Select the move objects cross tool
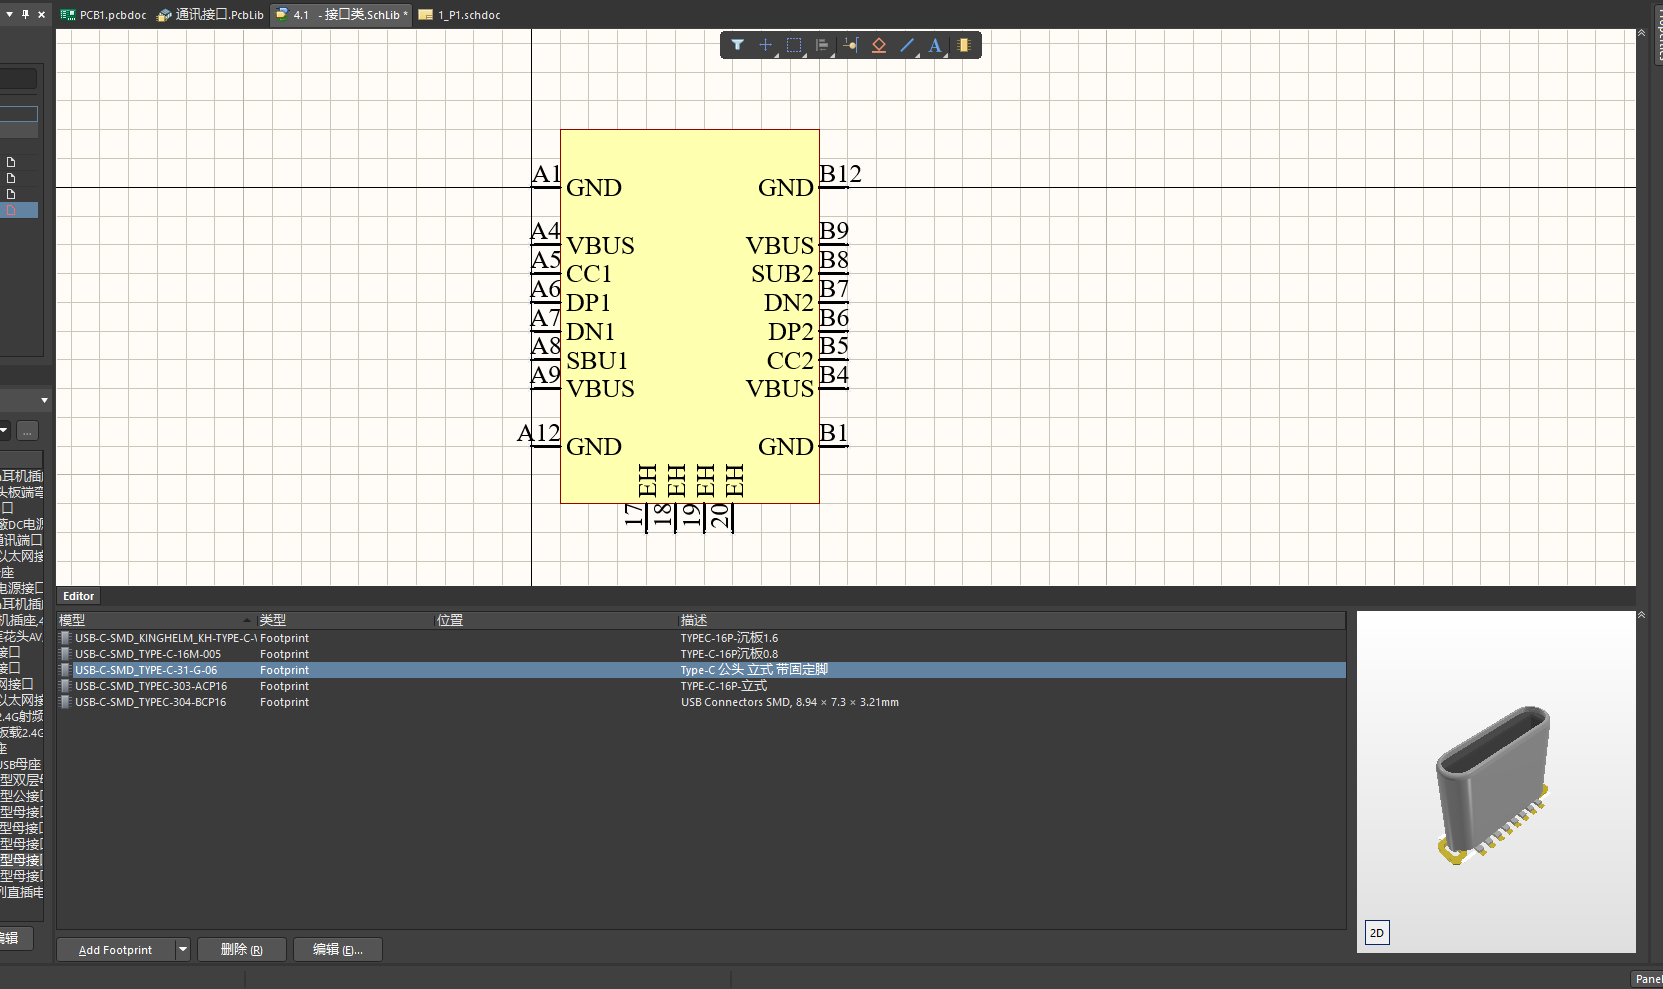 click(765, 45)
